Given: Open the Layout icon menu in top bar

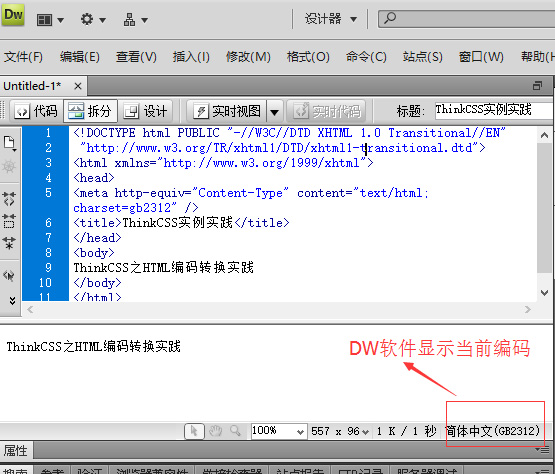Looking at the screenshot, I should 45,20.
